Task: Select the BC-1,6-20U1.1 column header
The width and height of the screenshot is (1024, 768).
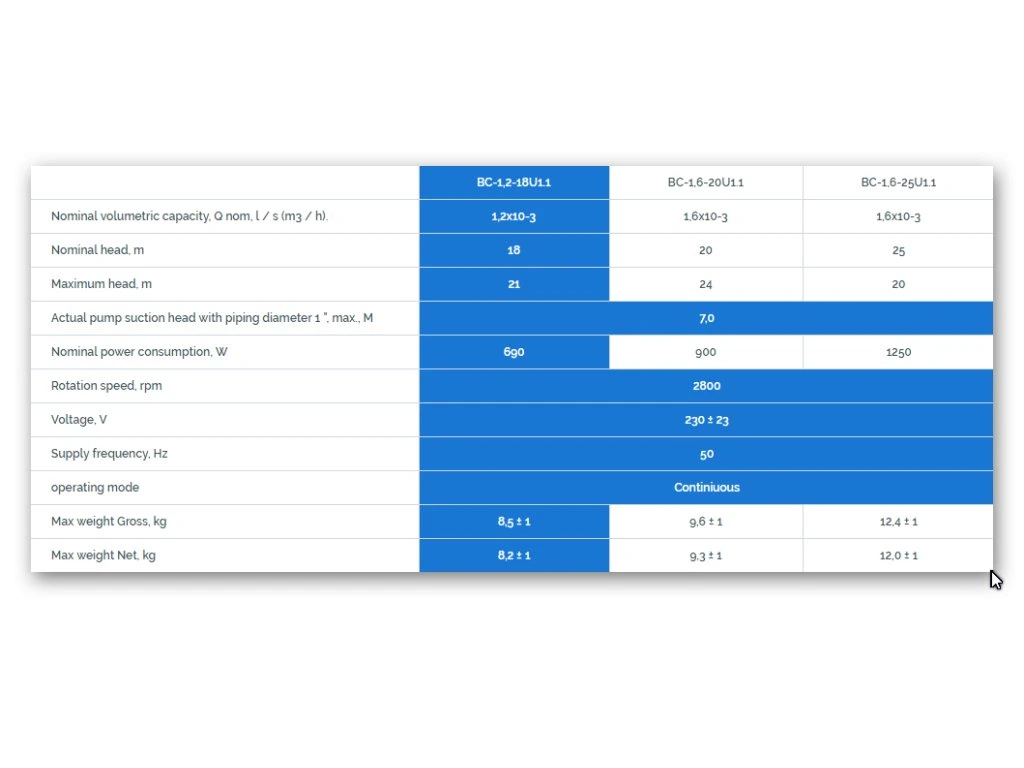Action: coord(705,182)
